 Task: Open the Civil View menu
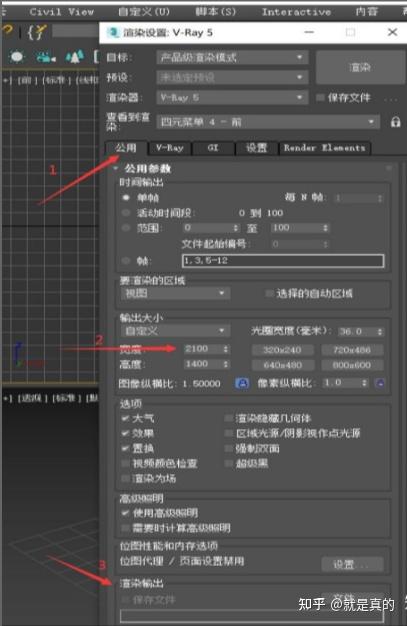point(62,12)
